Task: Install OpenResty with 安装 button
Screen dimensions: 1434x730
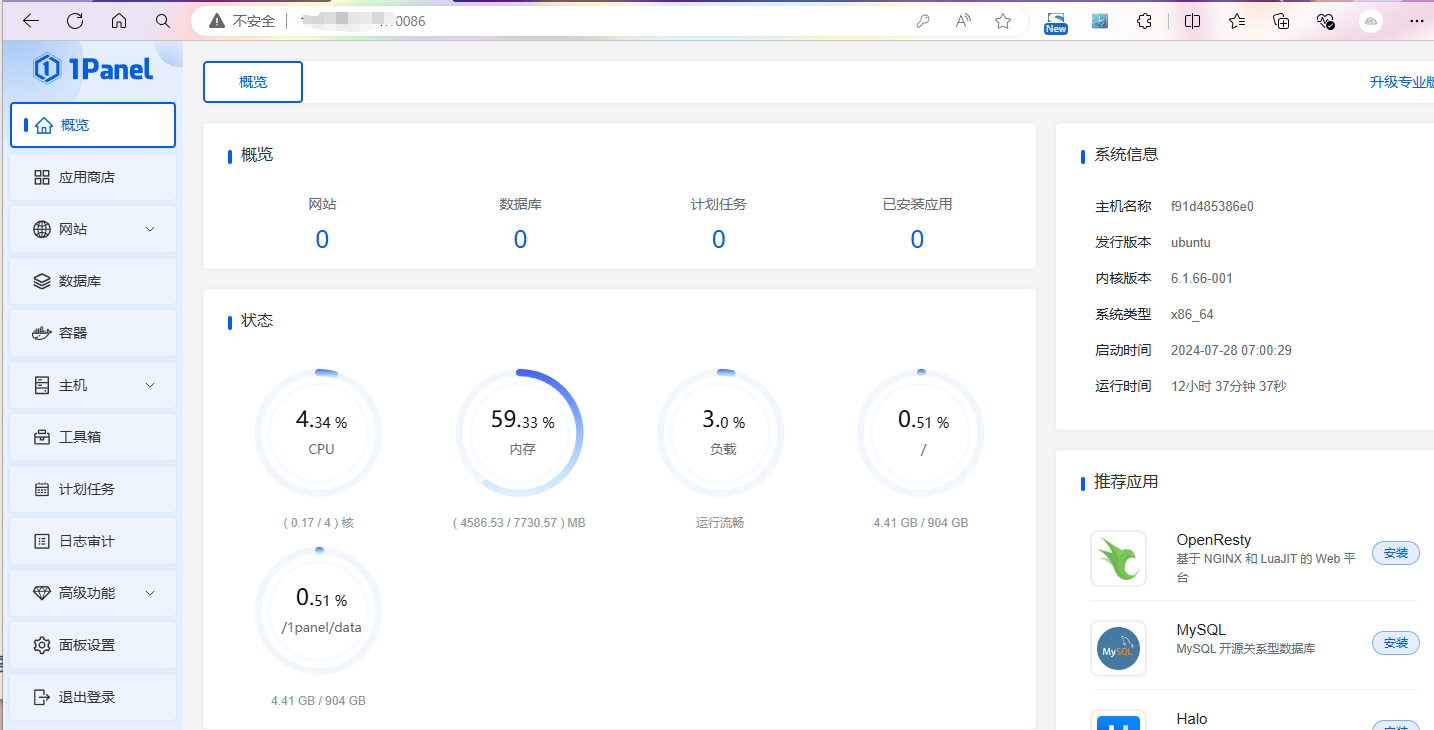Action: [x=1395, y=553]
